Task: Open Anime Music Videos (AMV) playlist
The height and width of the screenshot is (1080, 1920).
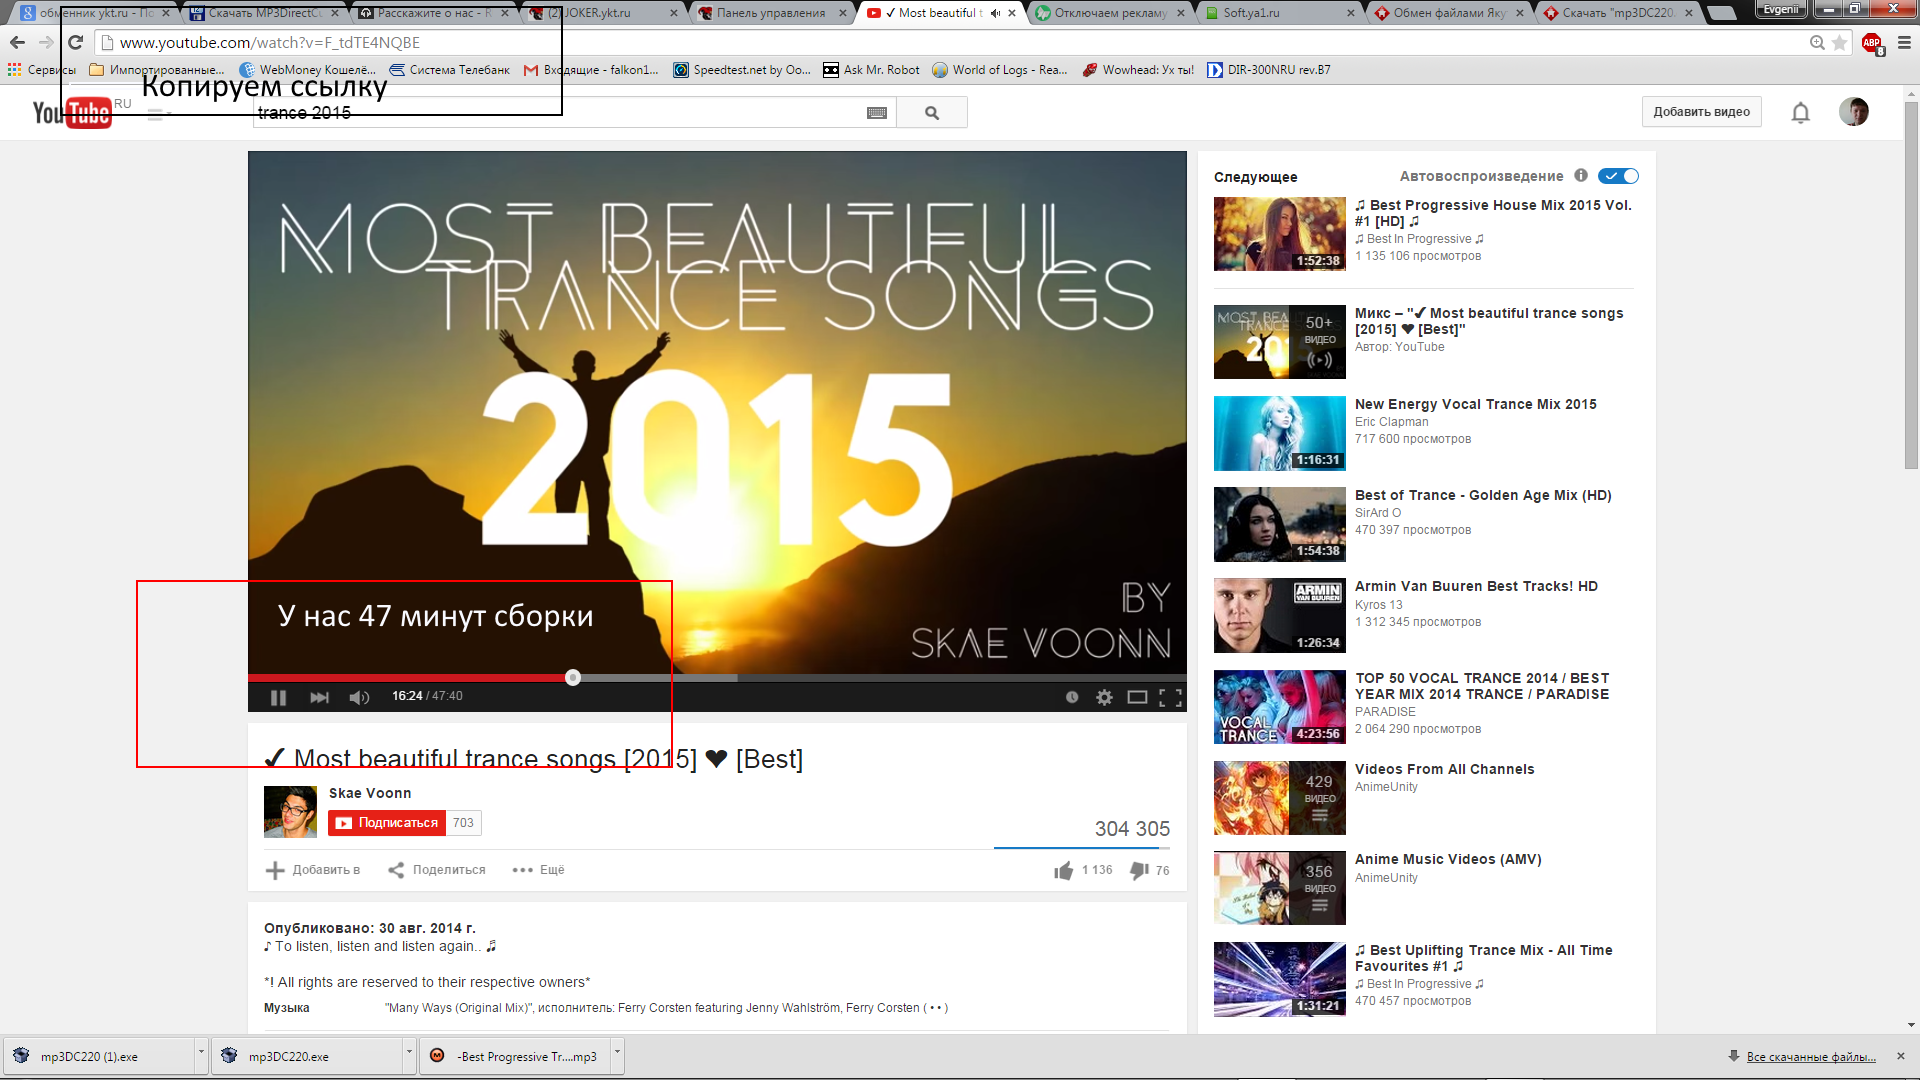Action: point(1448,859)
